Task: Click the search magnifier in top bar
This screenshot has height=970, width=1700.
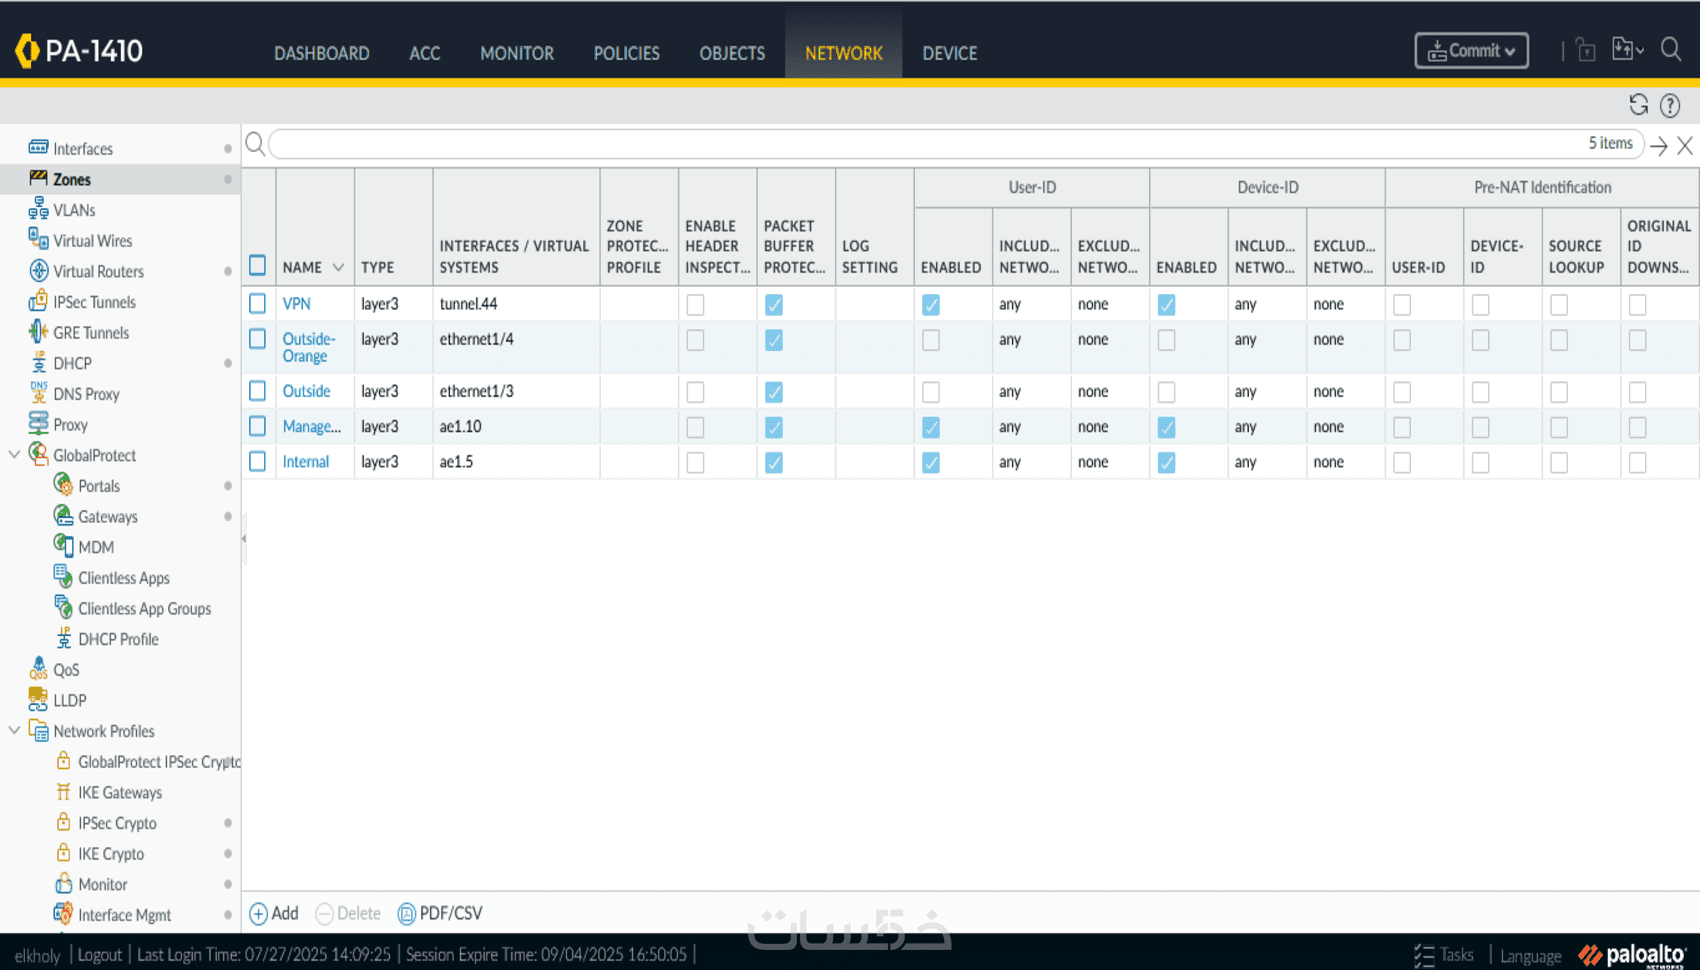Action: pos(1671,50)
